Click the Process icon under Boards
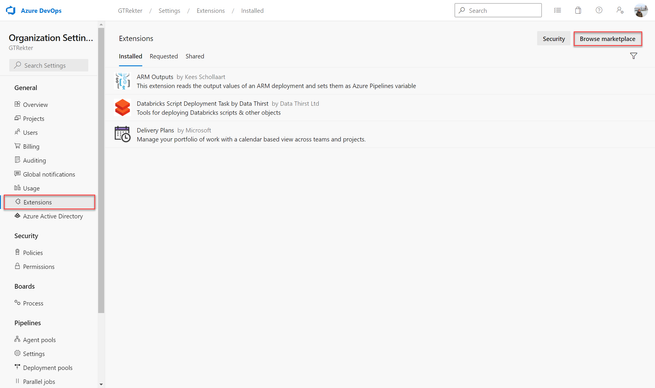 [x=17, y=303]
